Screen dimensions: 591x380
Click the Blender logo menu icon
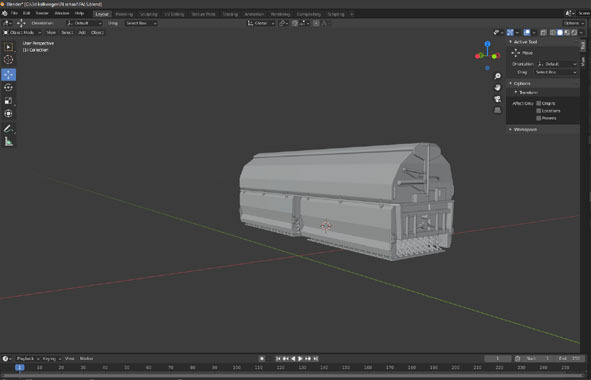pos(5,14)
